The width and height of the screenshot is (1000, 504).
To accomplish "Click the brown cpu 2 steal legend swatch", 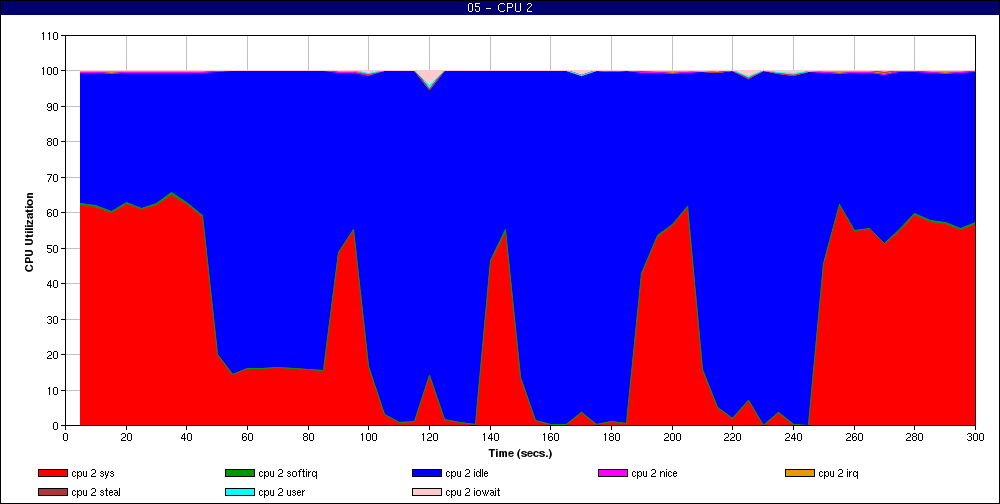I will (52, 493).
